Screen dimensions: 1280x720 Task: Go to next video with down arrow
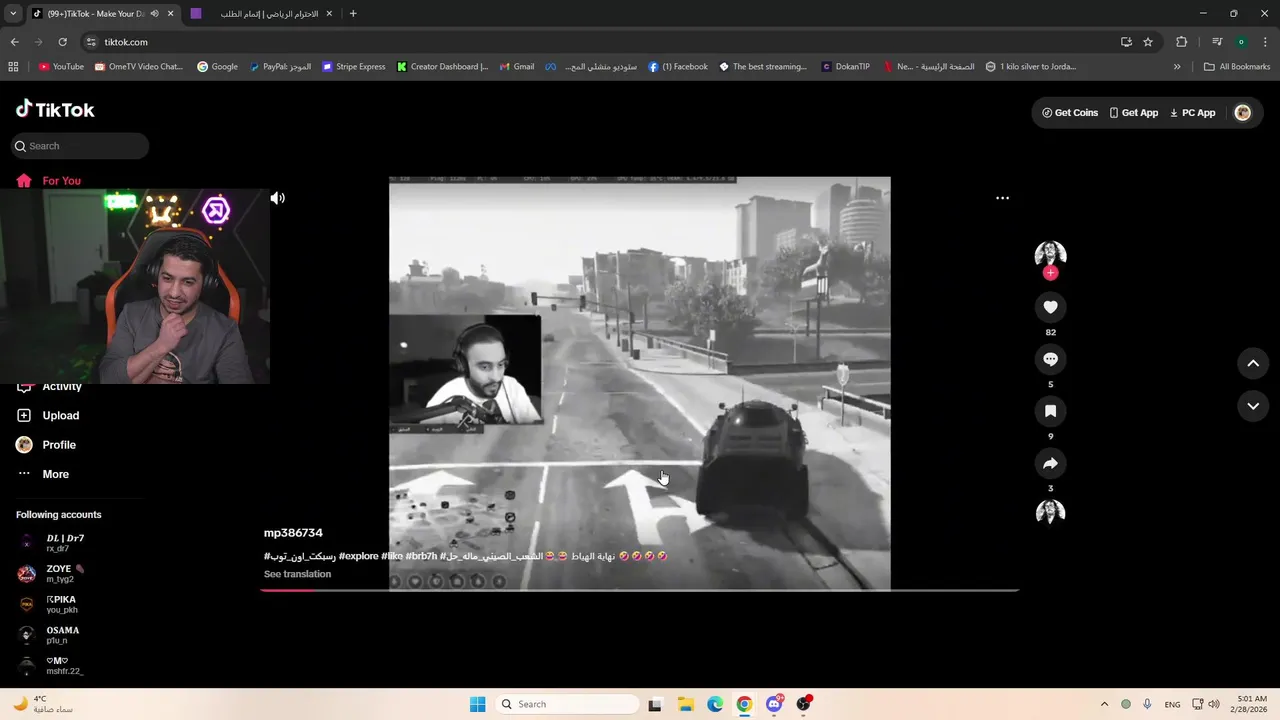(x=1253, y=406)
